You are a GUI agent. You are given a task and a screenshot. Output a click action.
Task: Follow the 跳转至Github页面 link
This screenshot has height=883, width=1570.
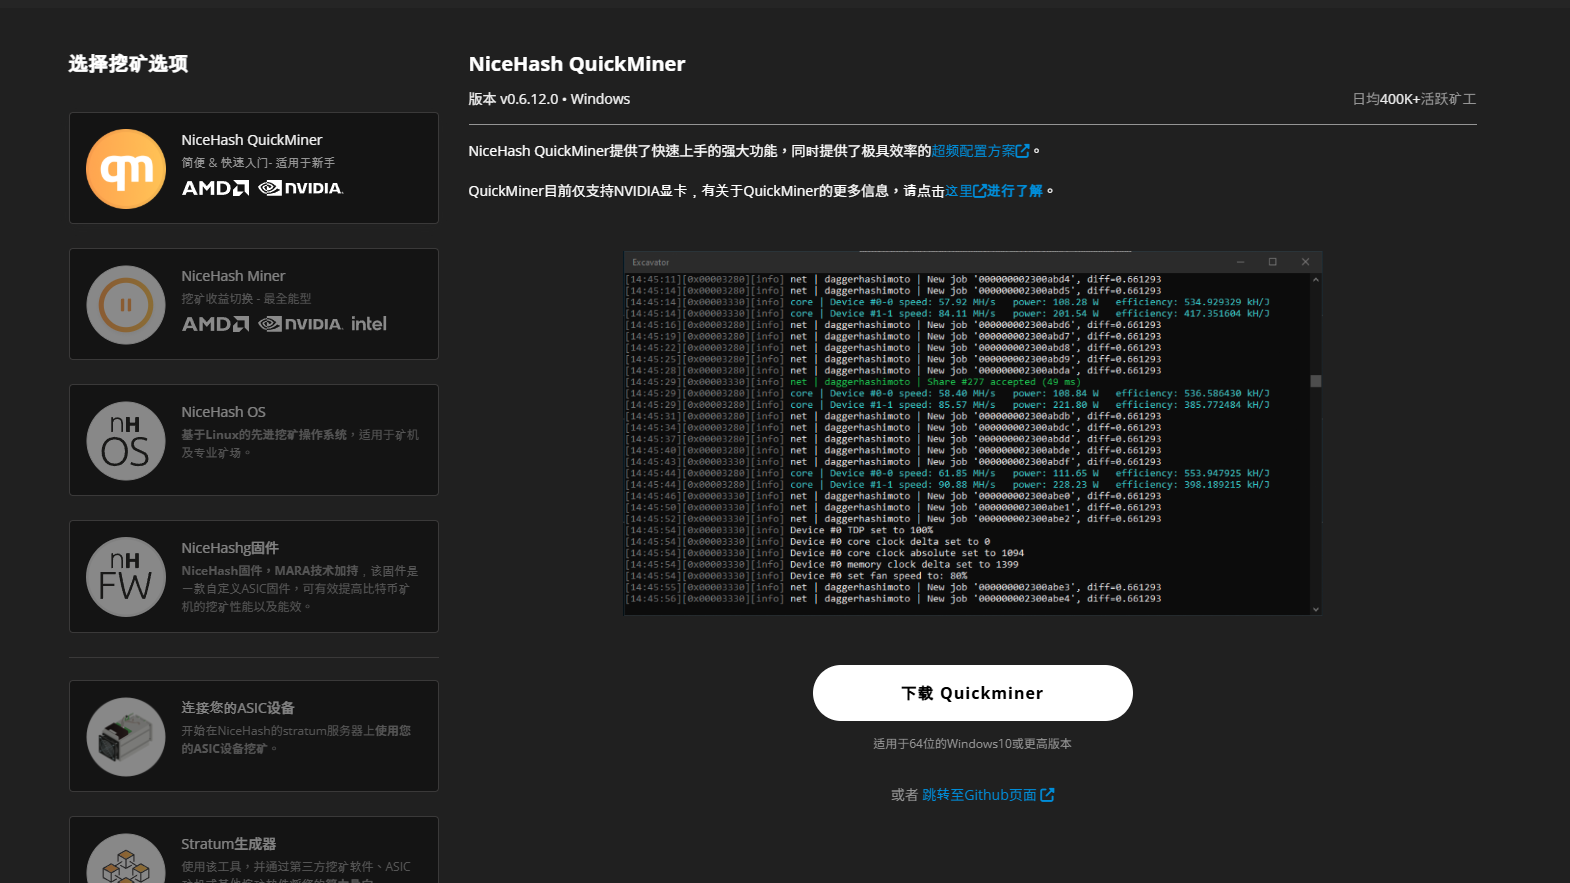click(x=979, y=795)
